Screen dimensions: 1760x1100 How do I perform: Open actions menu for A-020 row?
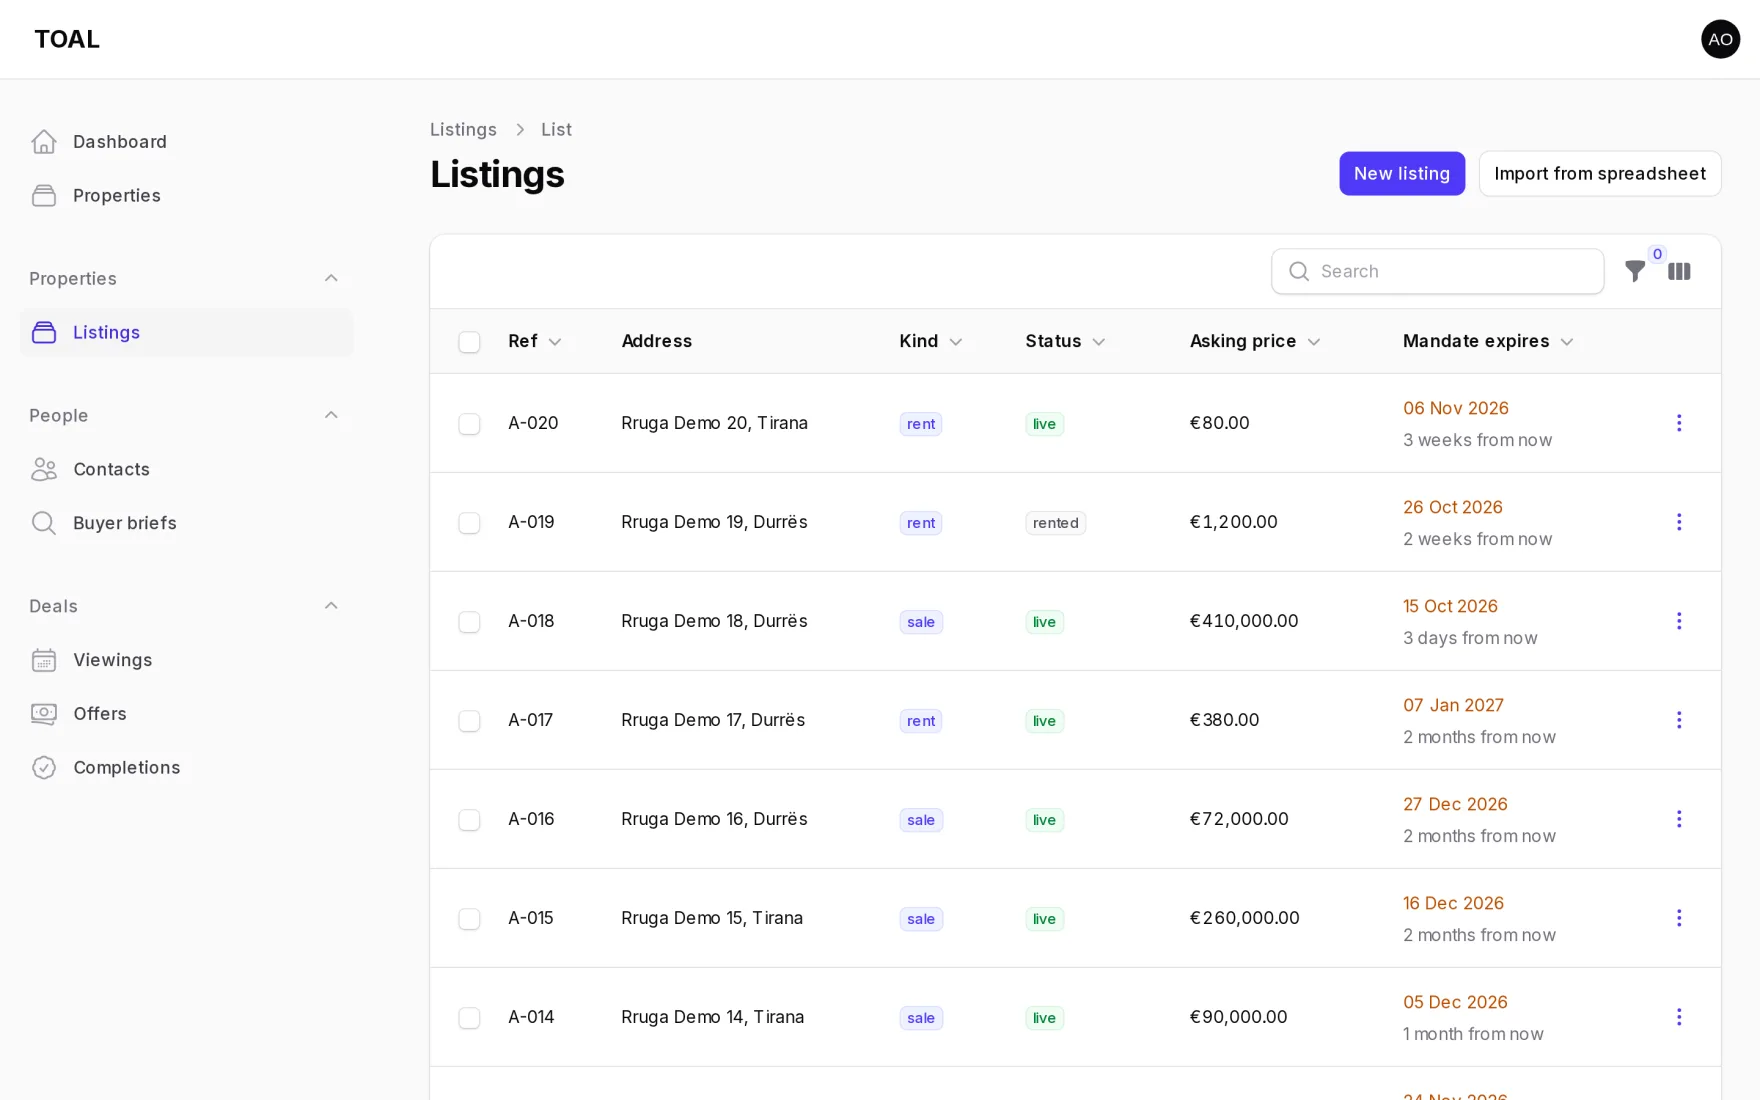tap(1679, 423)
